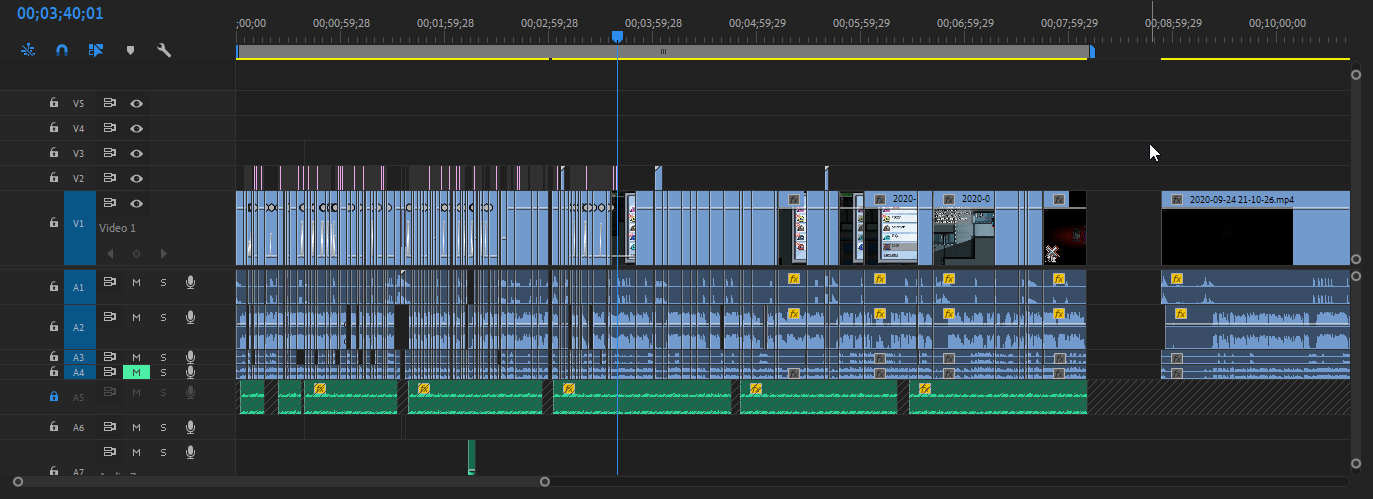
Task: Go to previous keyframe arrow on V1
Action: tap(110, 253)
